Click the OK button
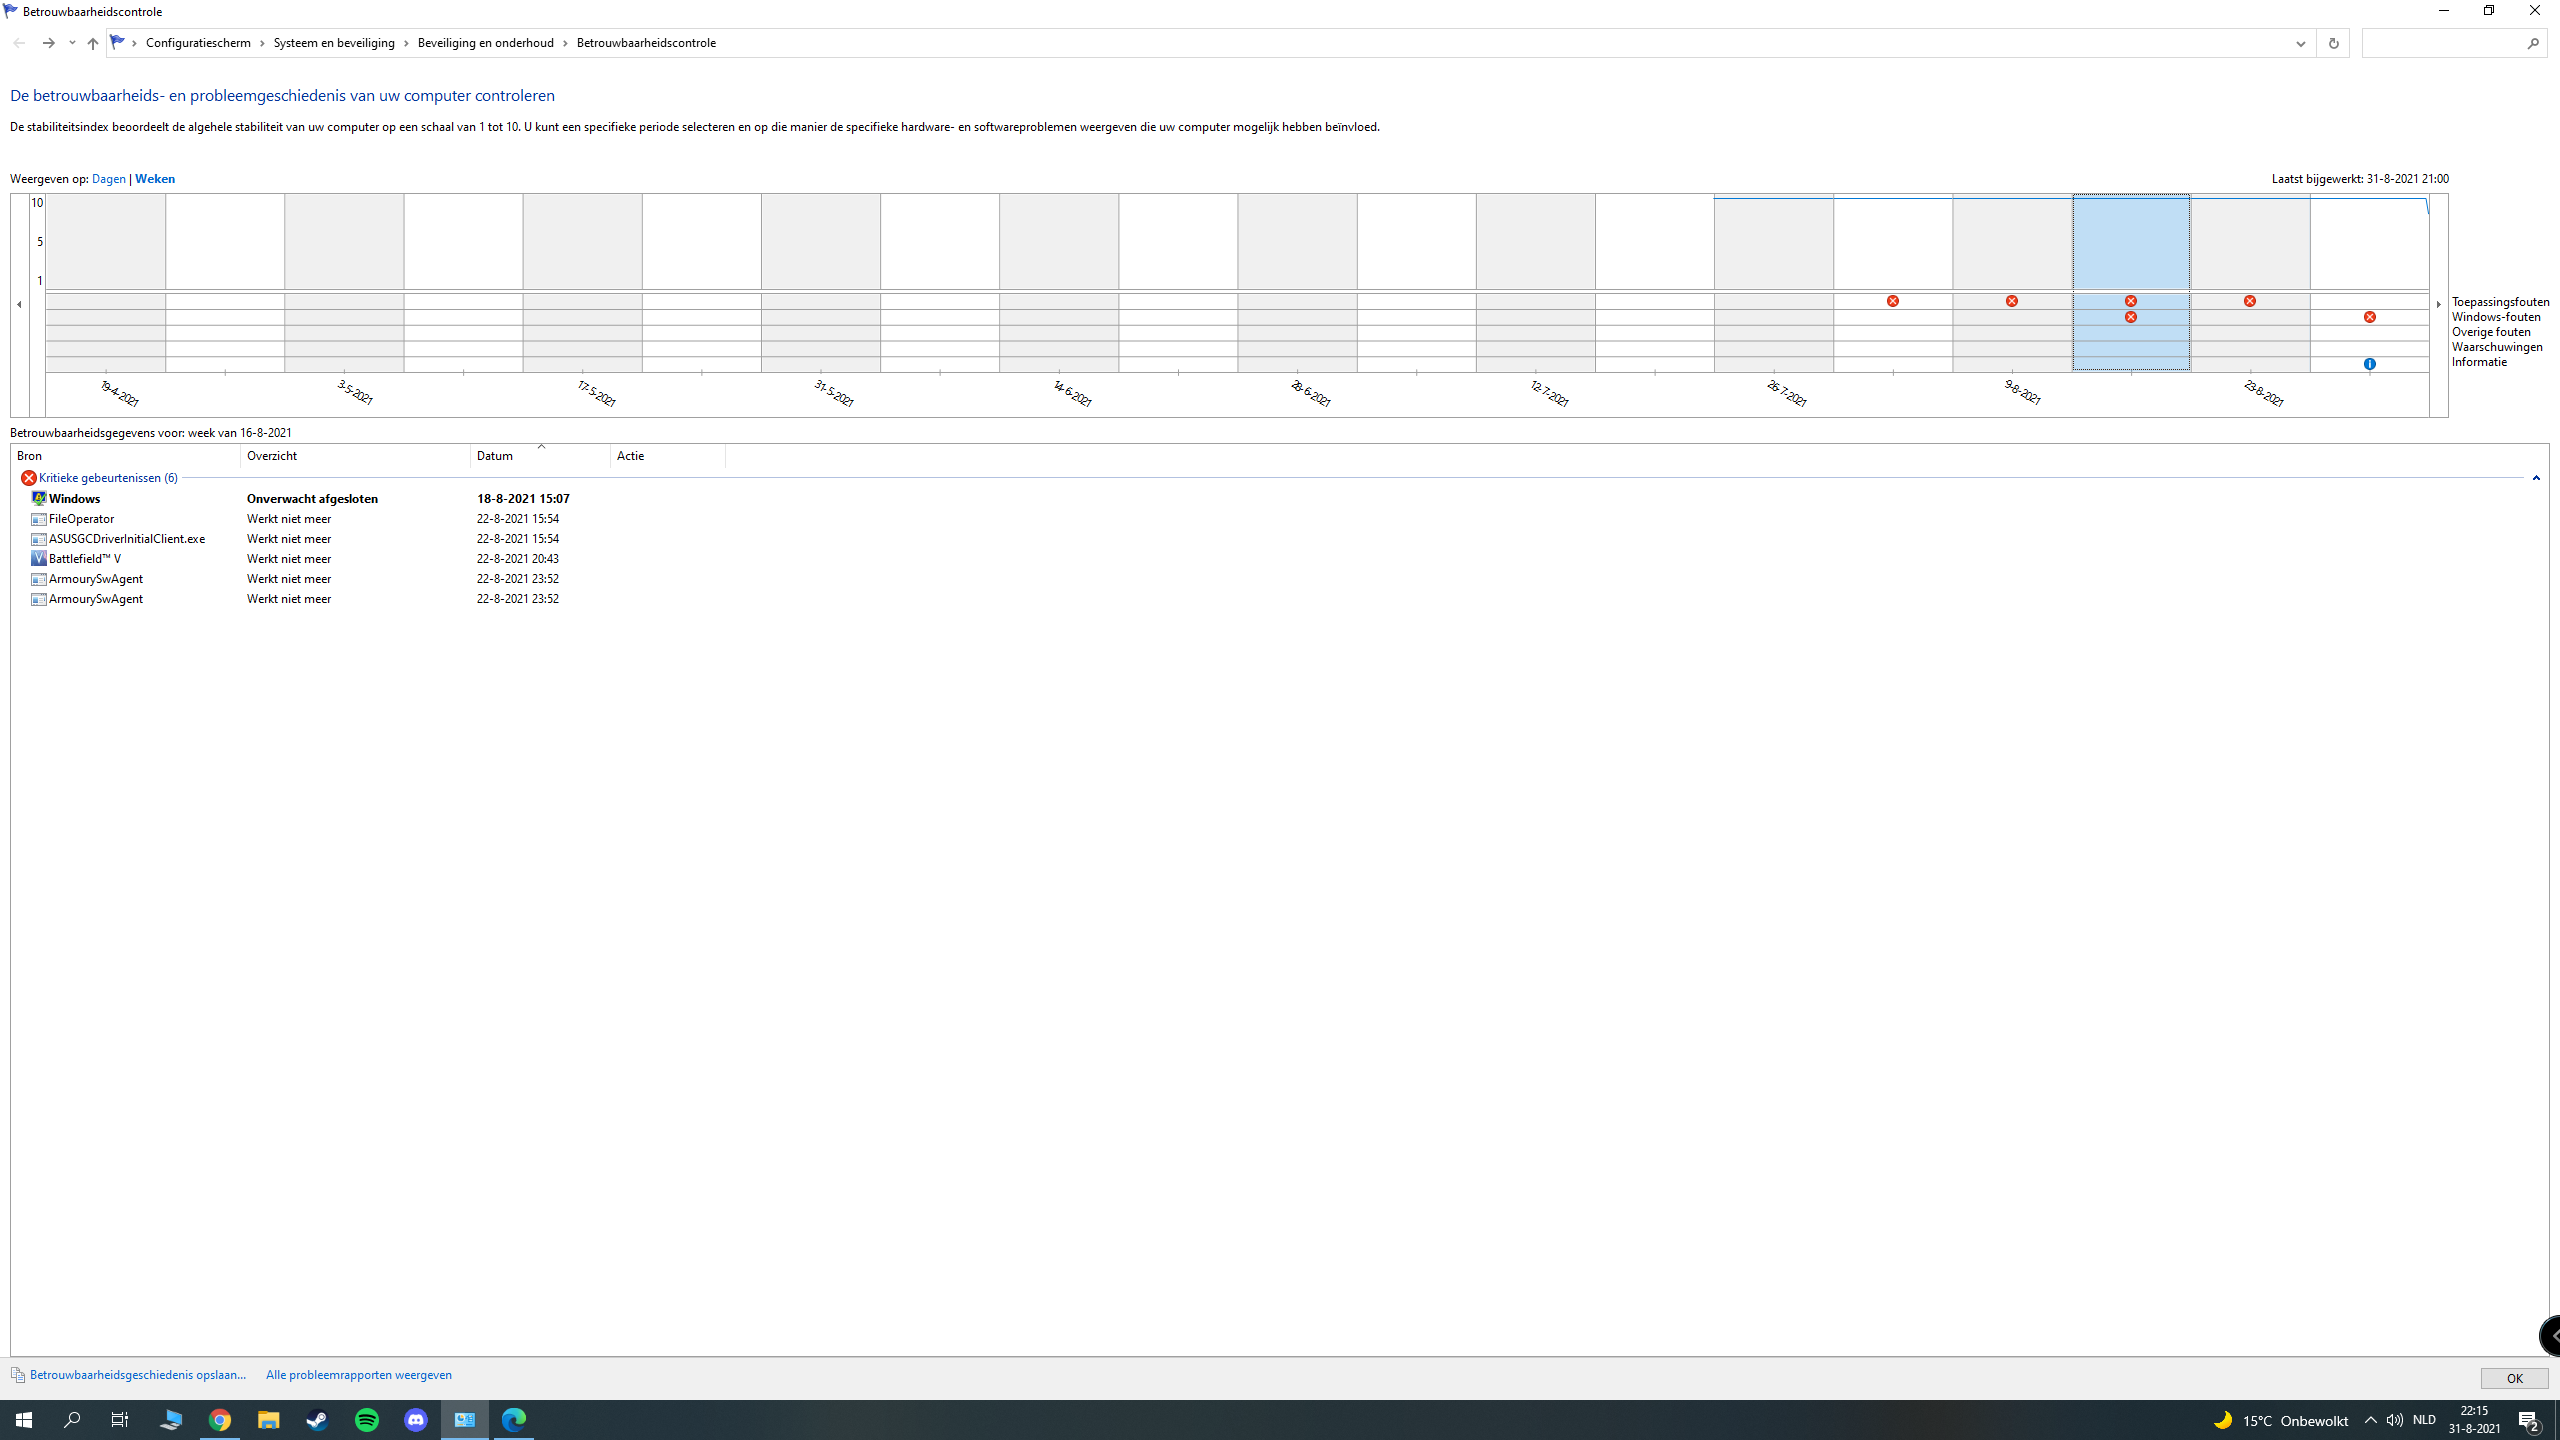The image size is (2560, 1440). tap(2514, 1378)
